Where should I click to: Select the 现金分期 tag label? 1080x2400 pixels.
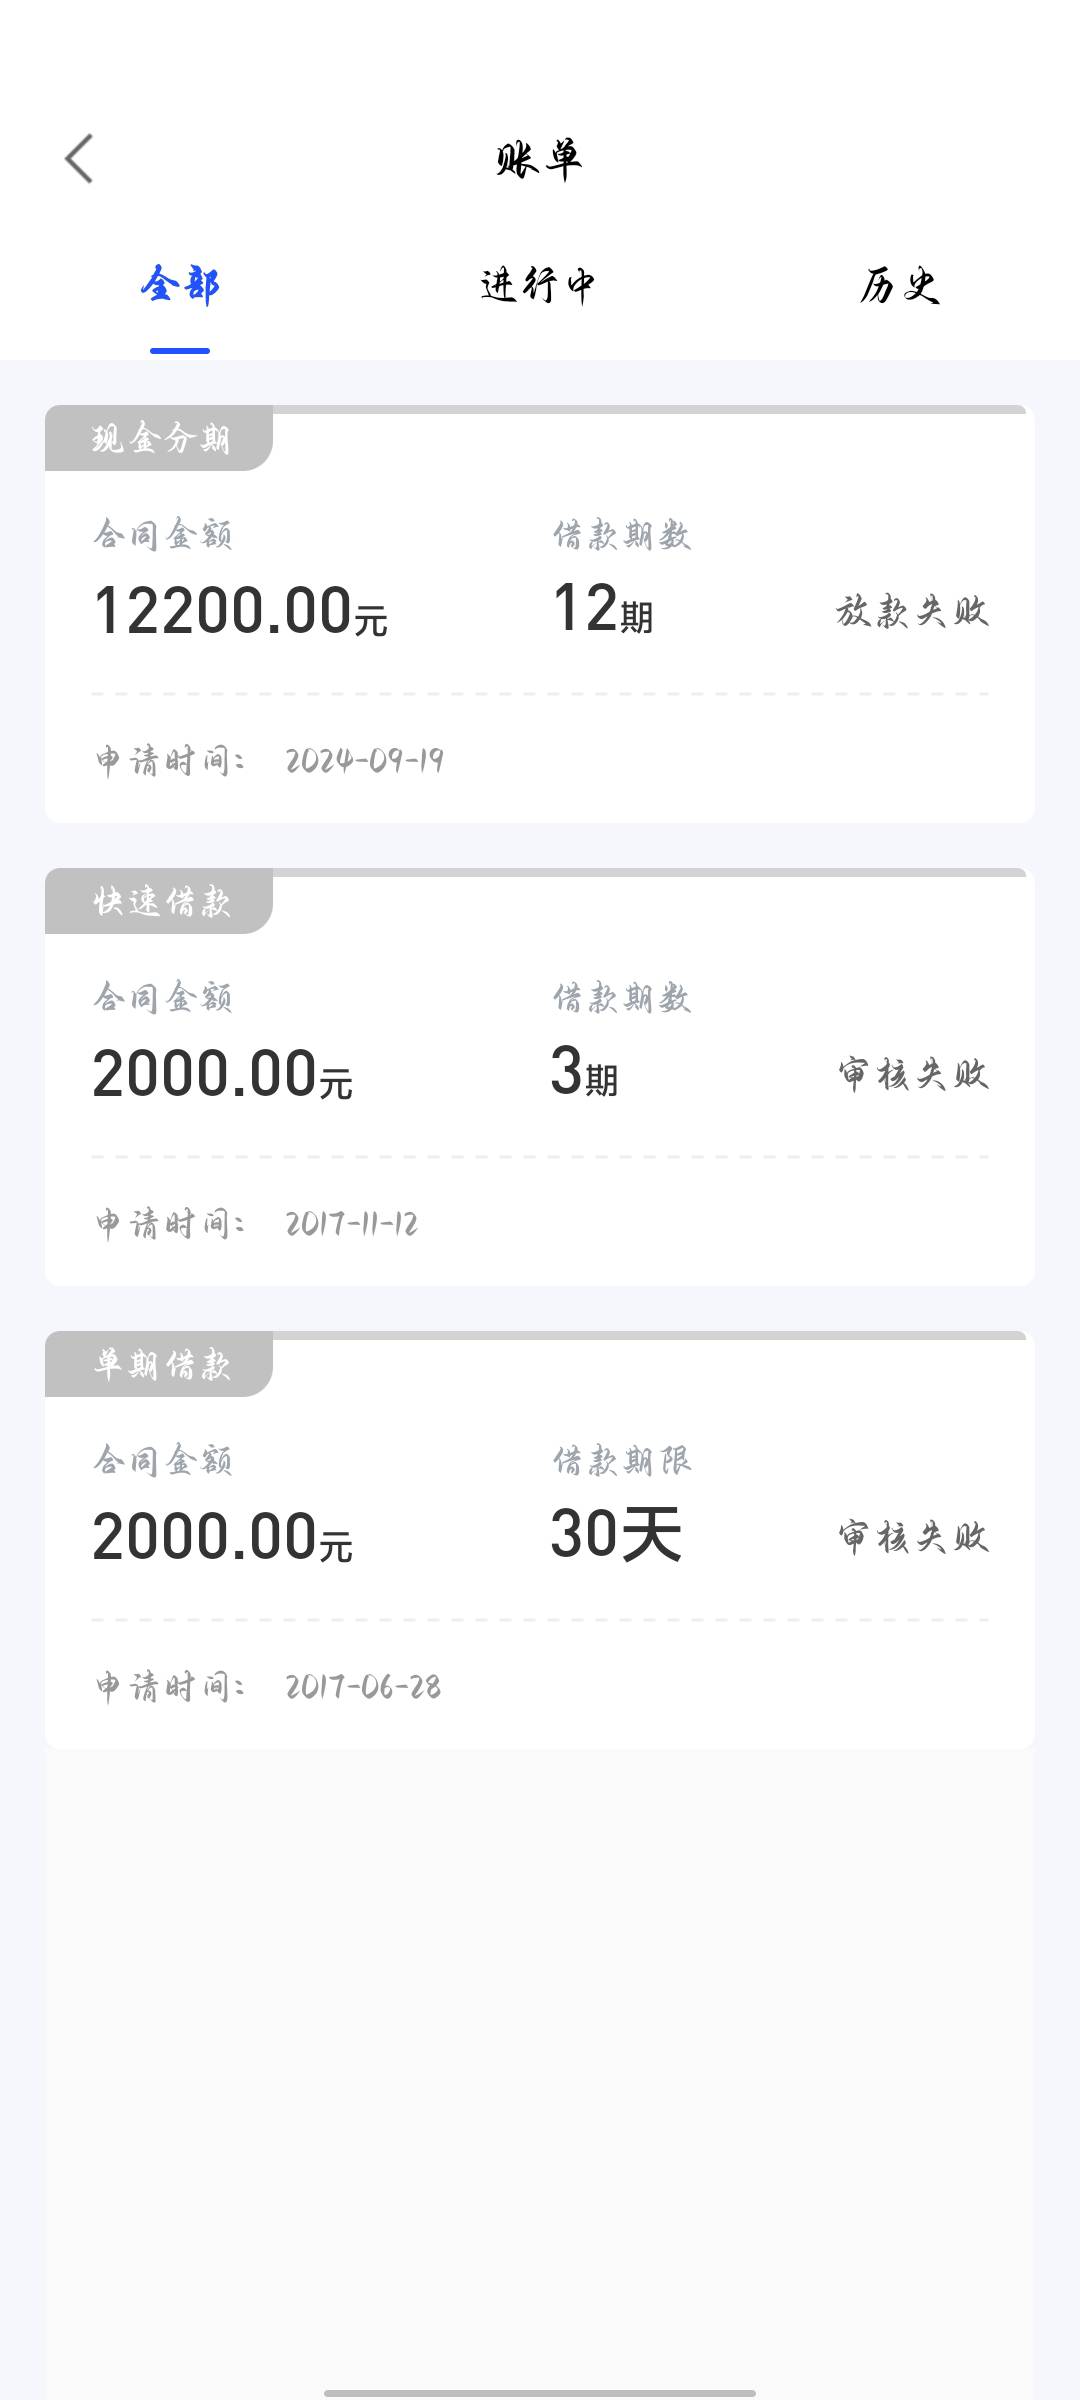point(160,438)
